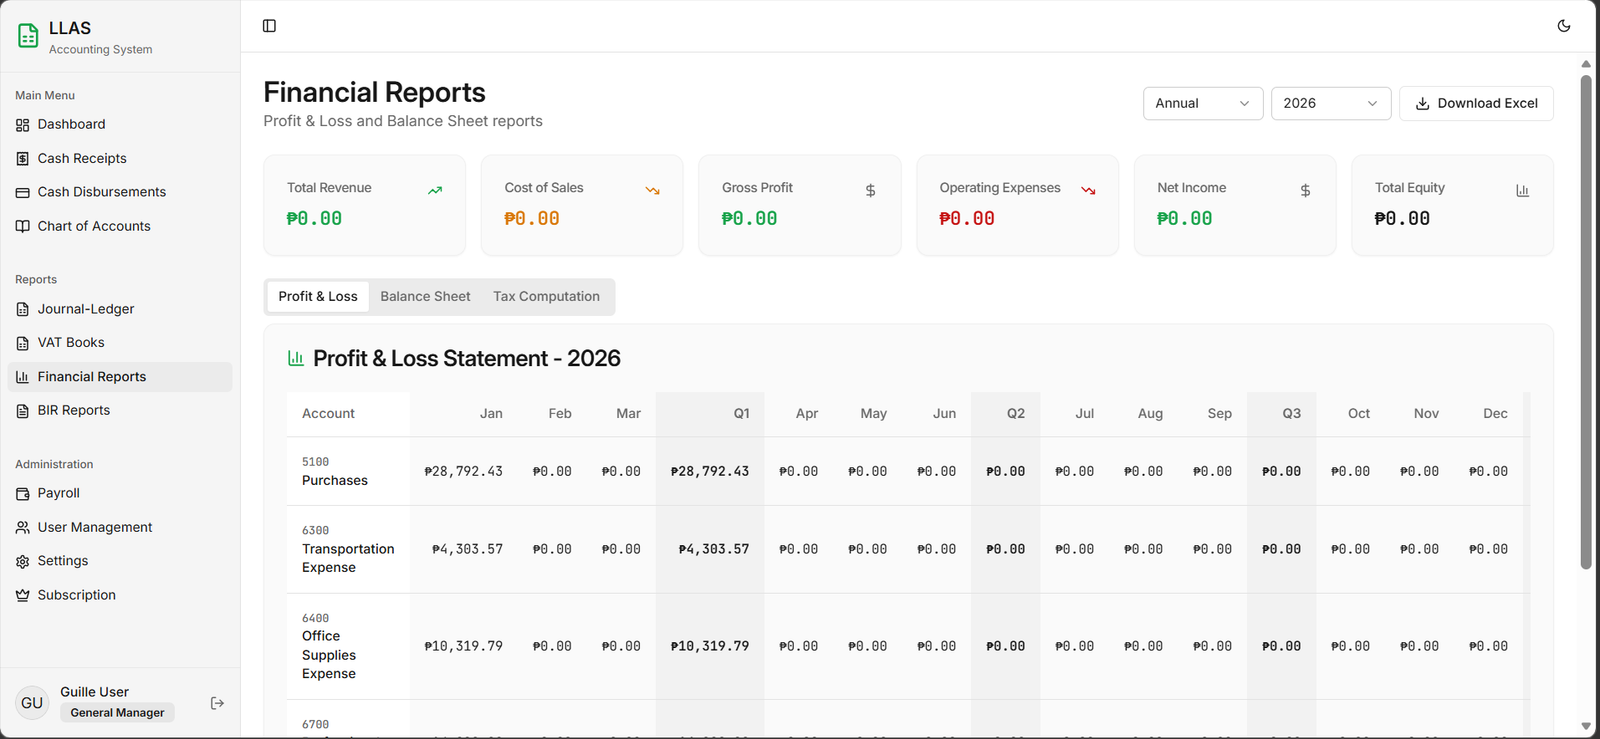Screen dimensions: 1600x739
Task: Navigate to Journal-Ledger report
Action: [86, 309]
